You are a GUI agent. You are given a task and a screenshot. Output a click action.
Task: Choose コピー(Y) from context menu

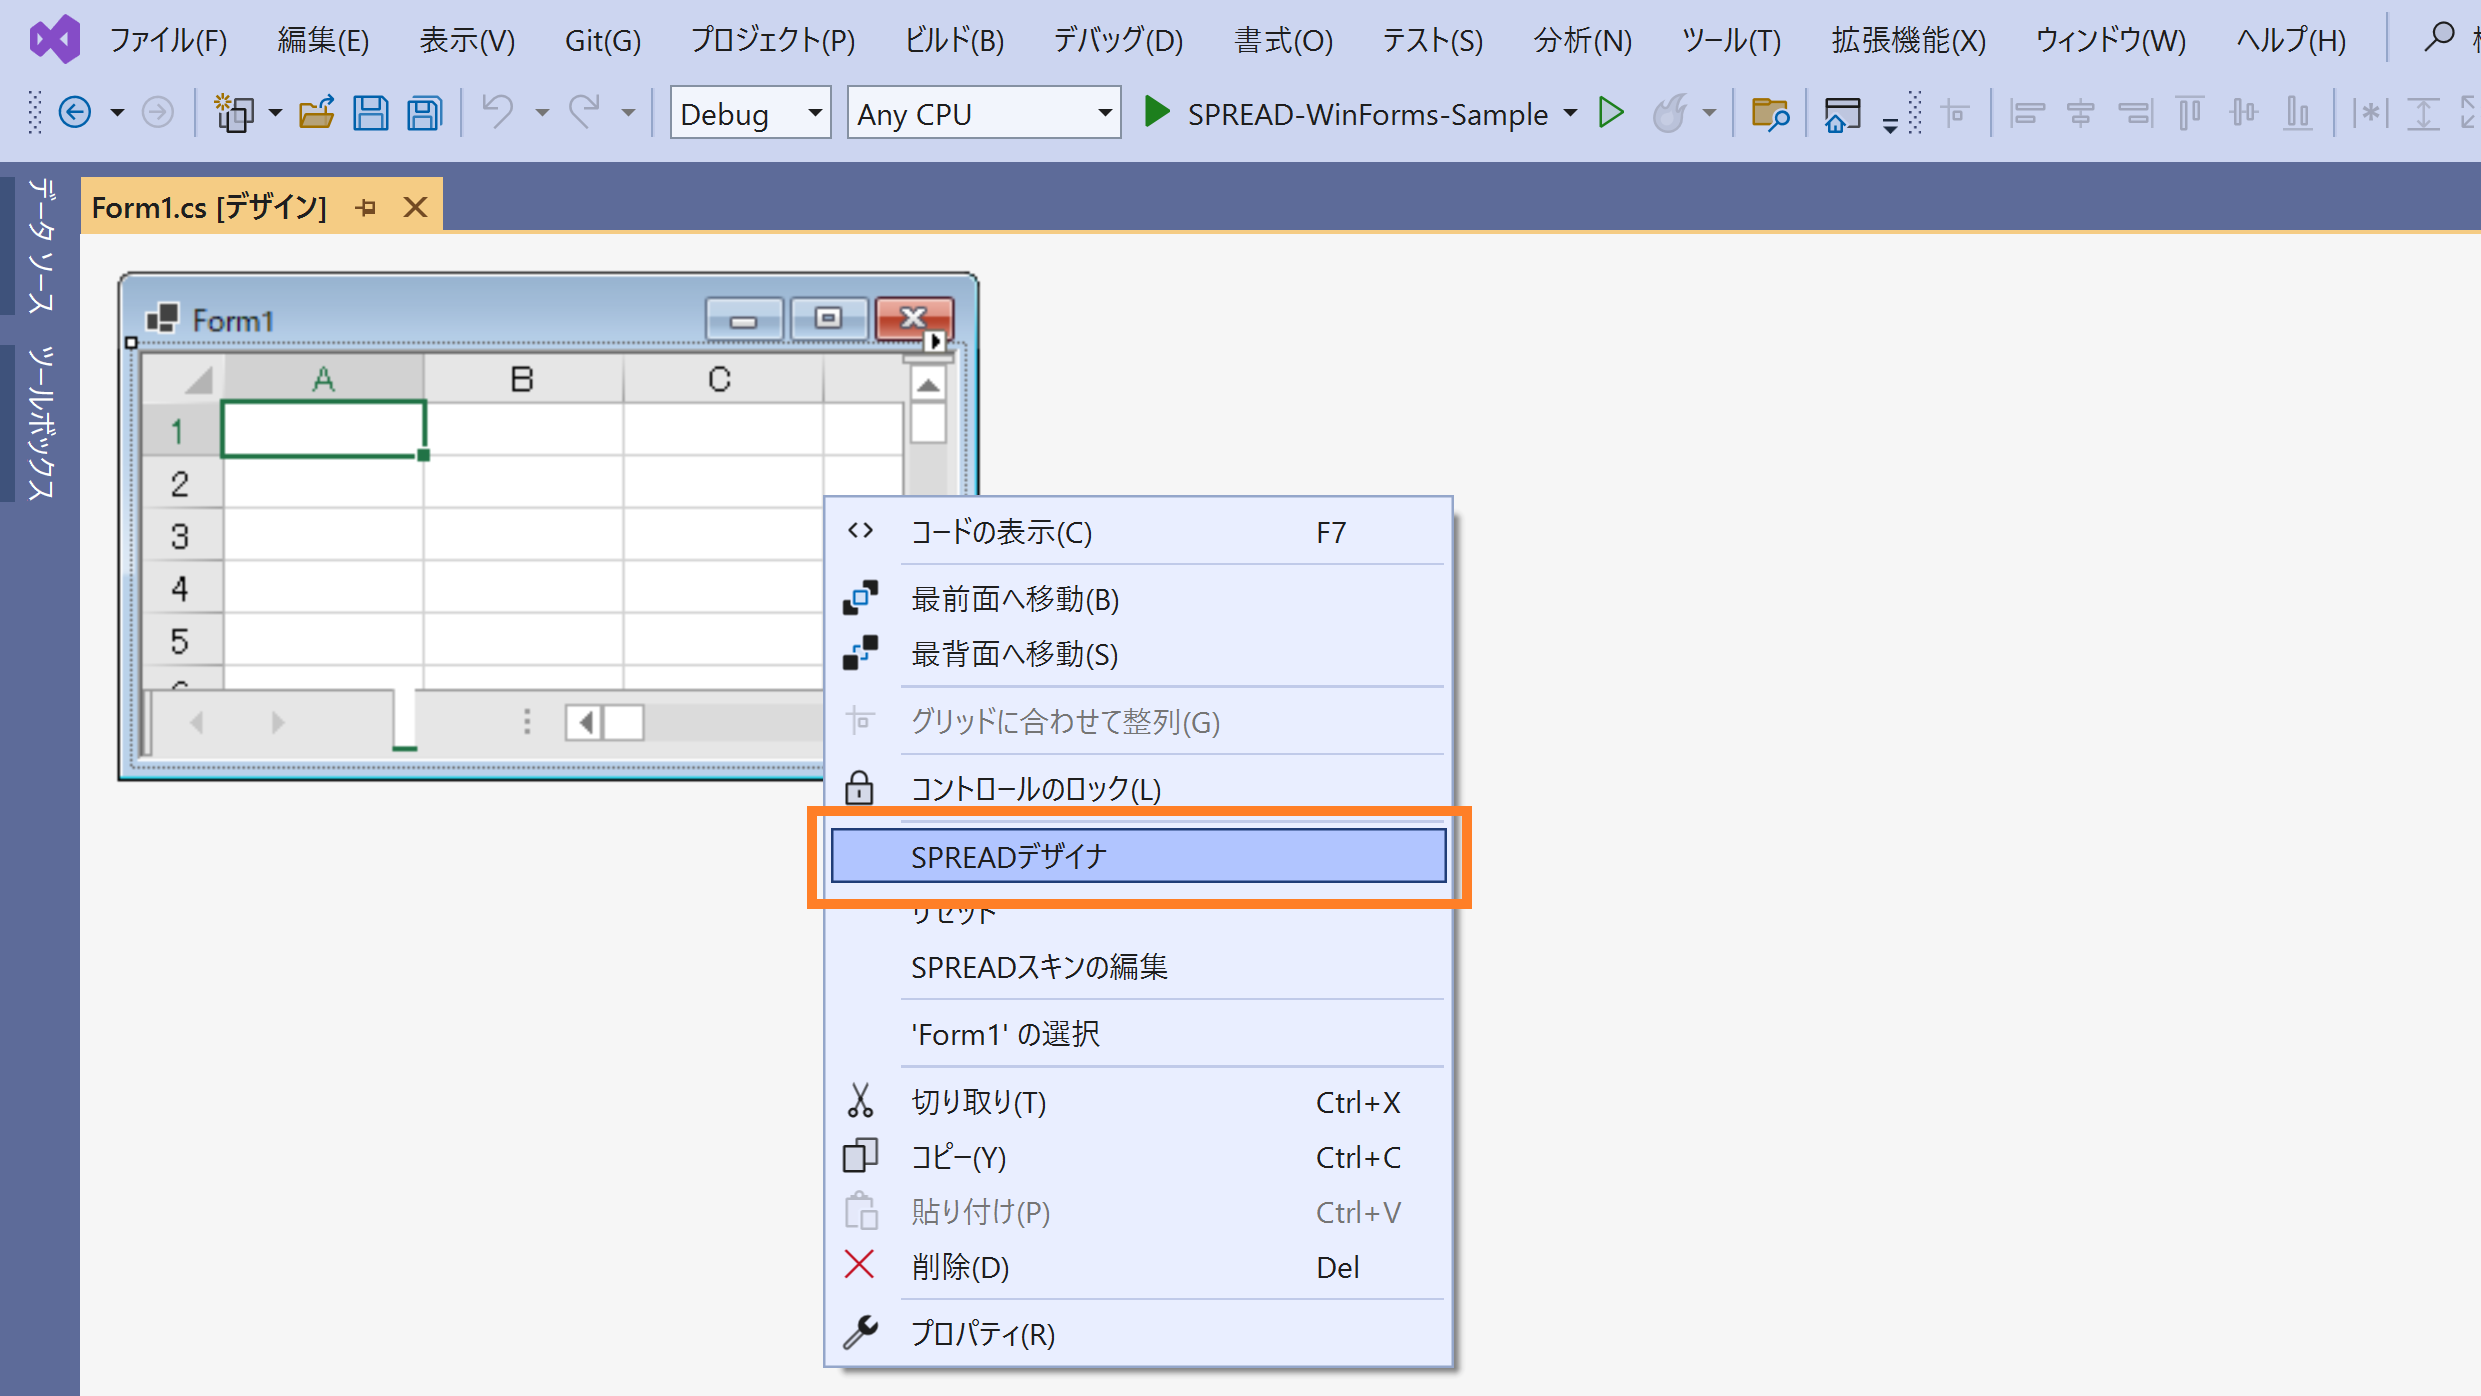point(1138,1157)
